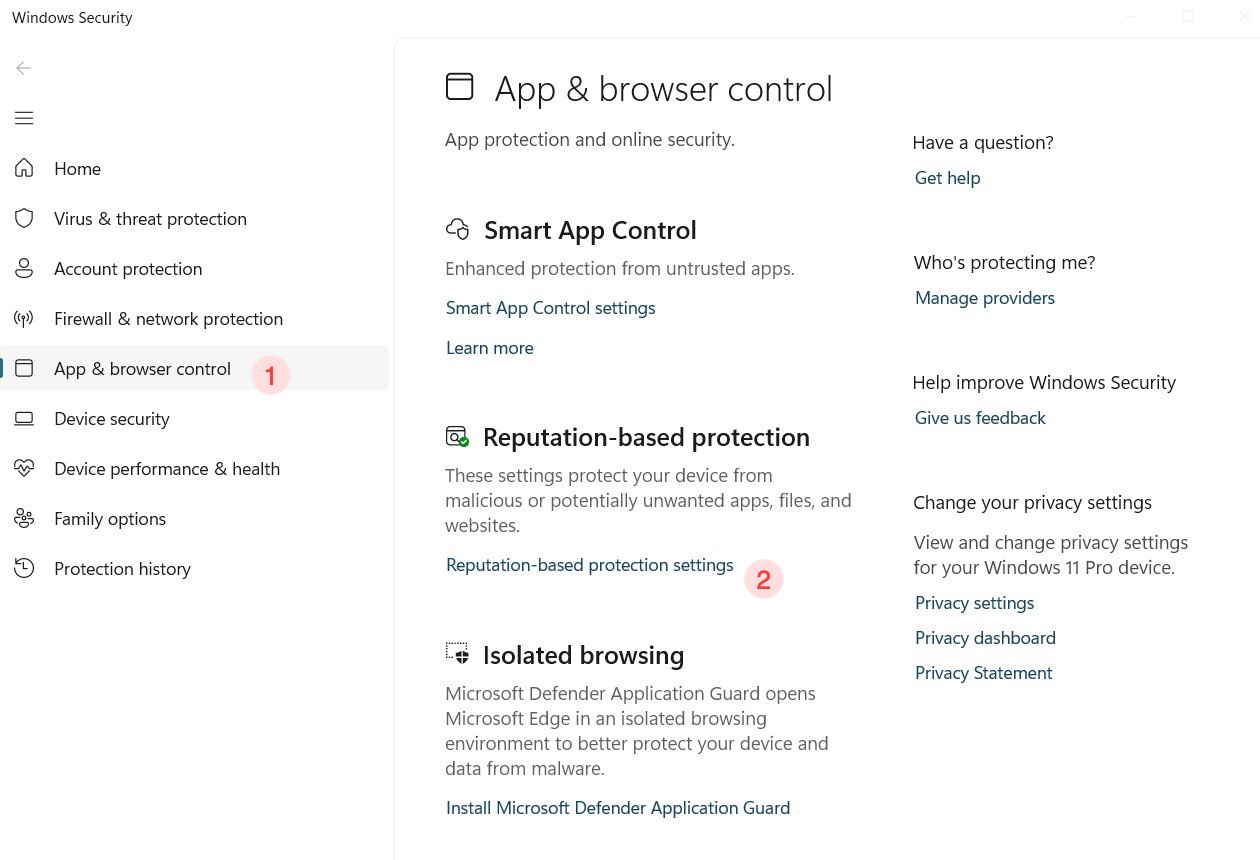Click the Home icon in sidebar
The width and height of the screenshot is (1260, 860).
pyautogui.click(x=24, y=168)
